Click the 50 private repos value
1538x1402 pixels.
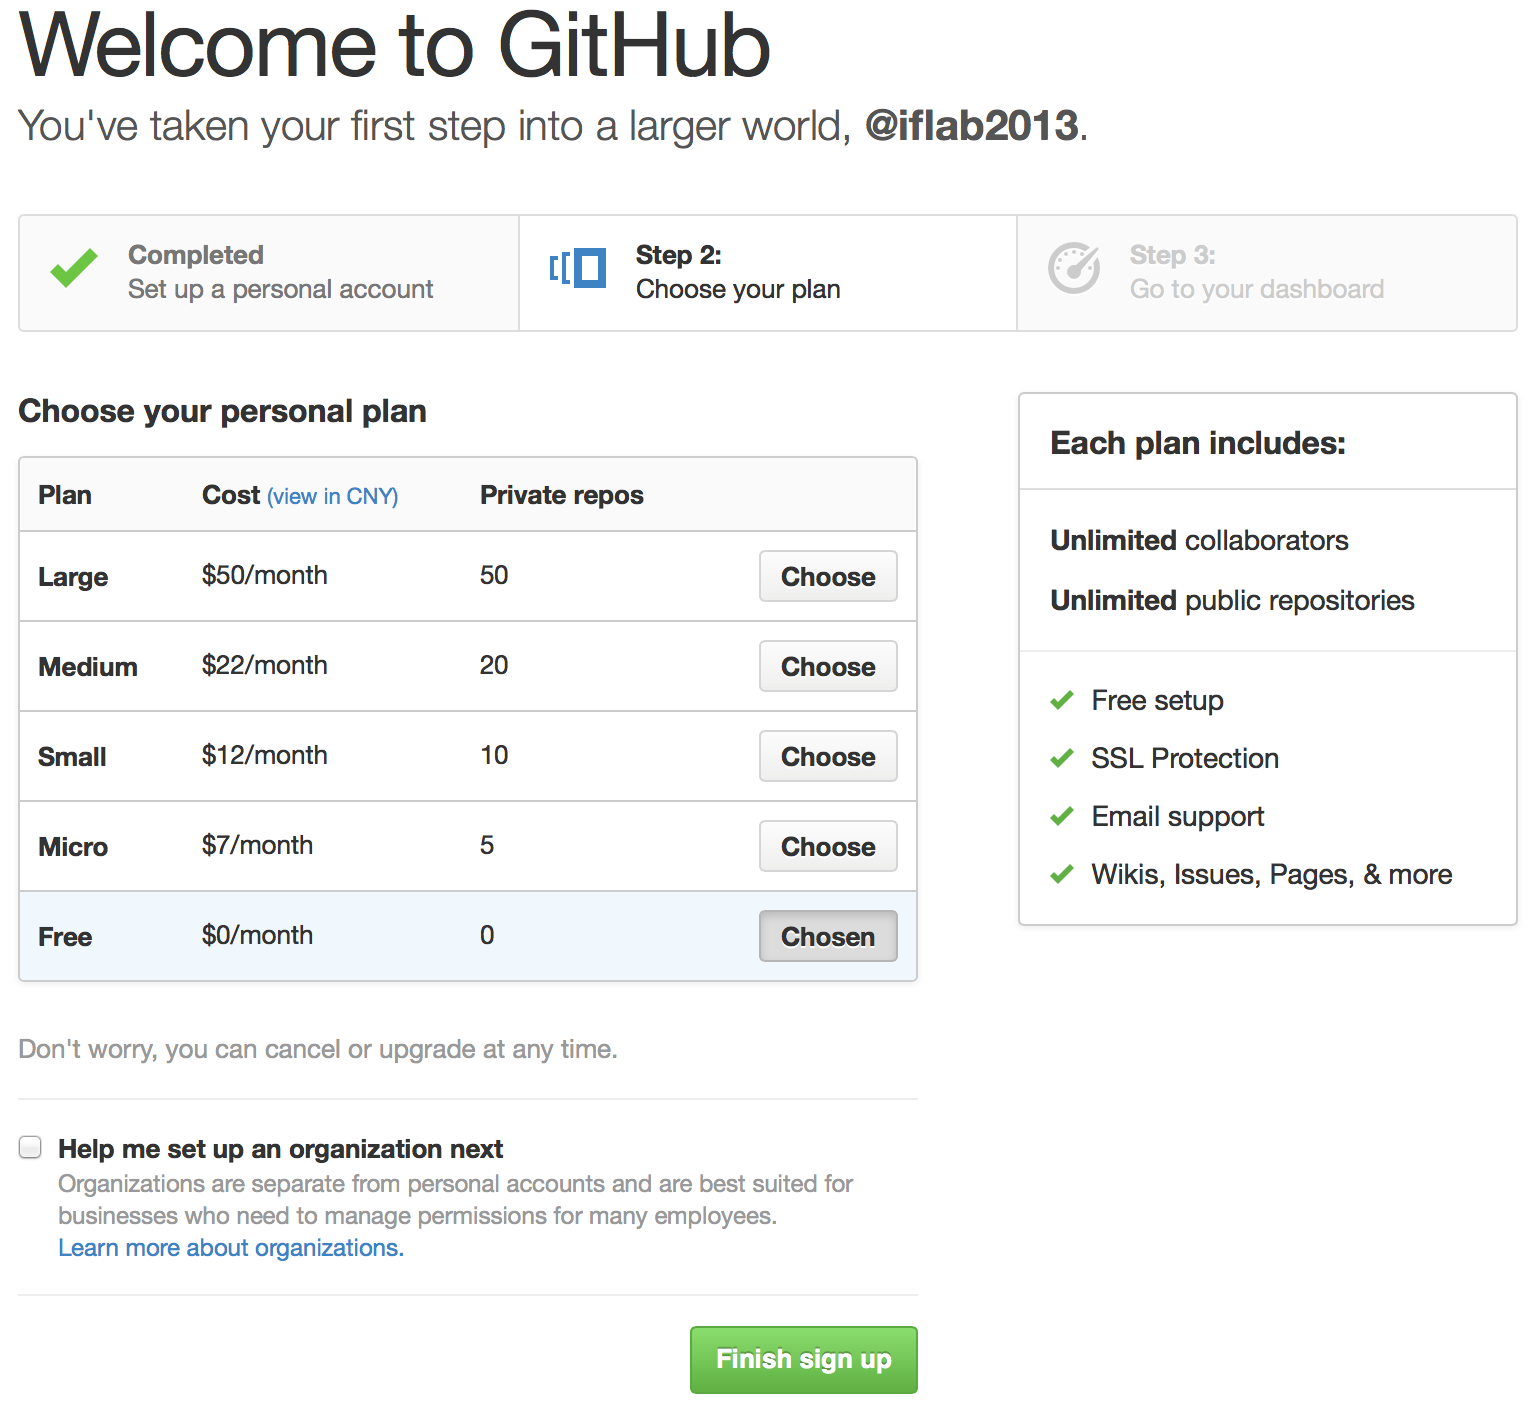[494, 575]
